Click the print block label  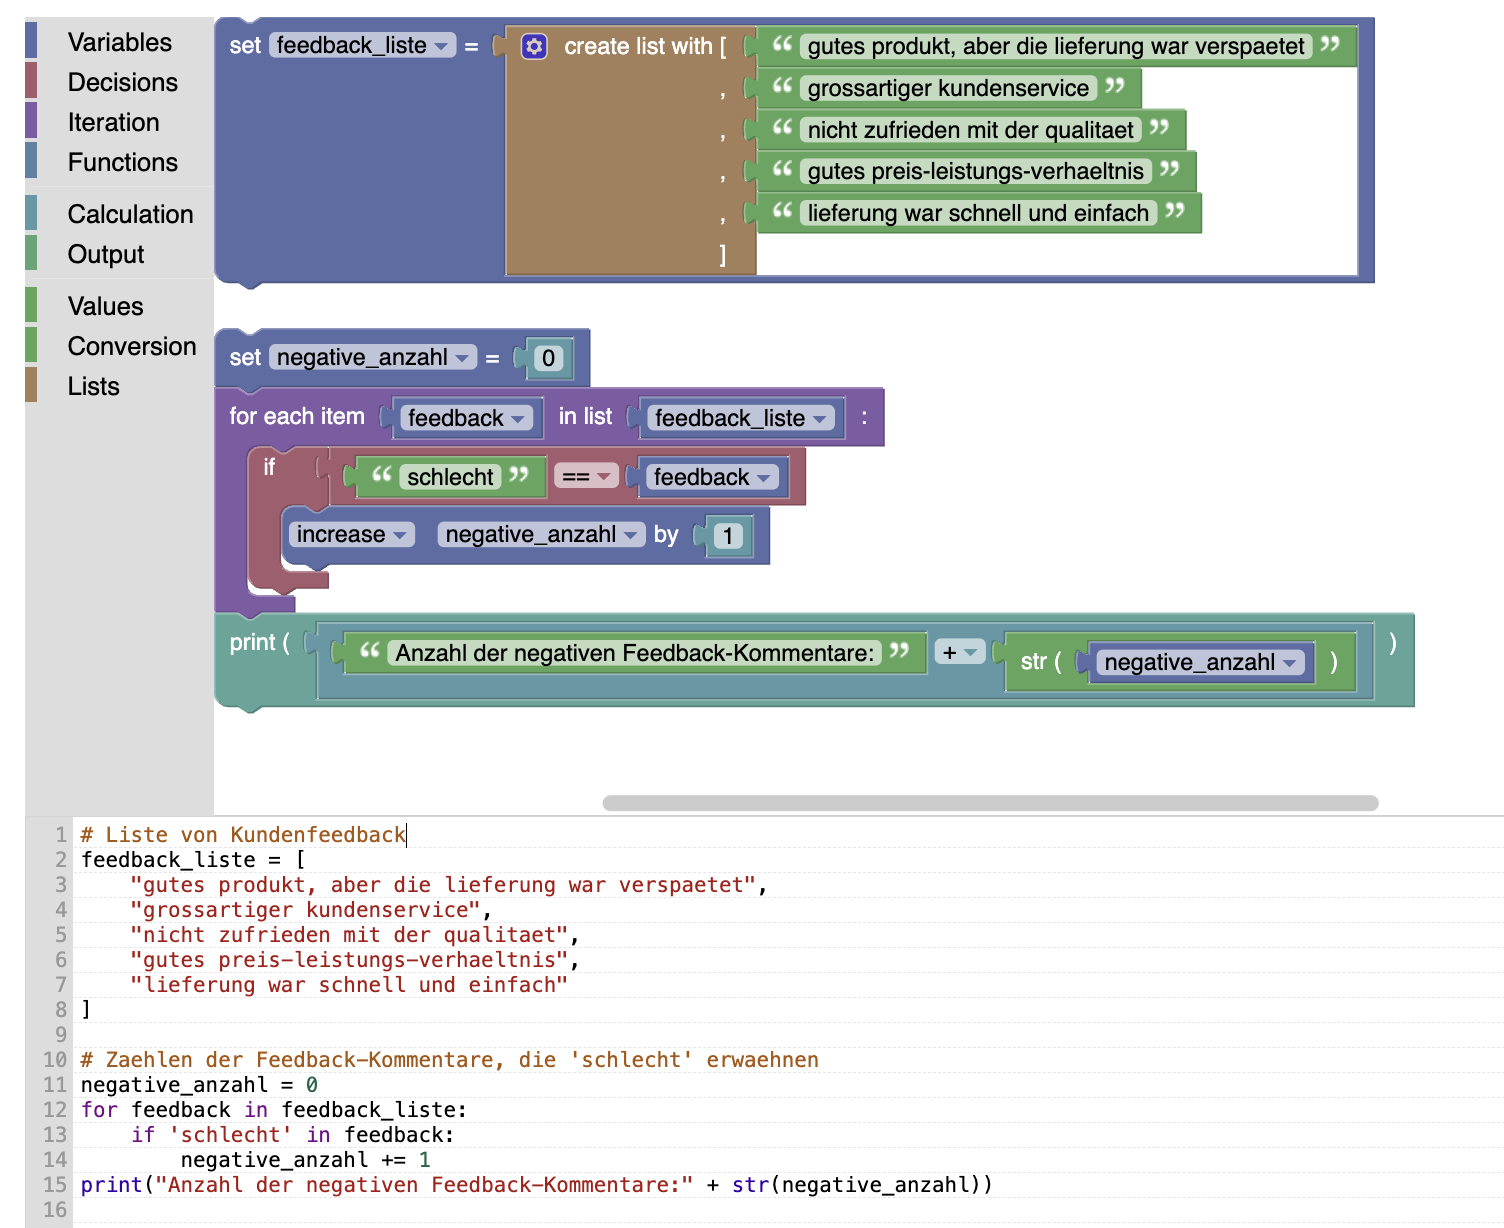pyautogui.click(x=252, y=643)
